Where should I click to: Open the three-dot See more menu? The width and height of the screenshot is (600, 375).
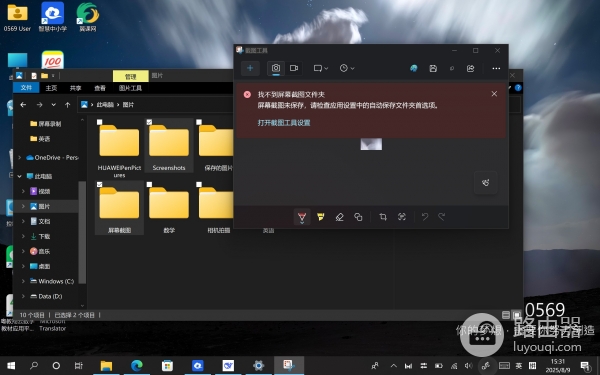tap(496, 68)
